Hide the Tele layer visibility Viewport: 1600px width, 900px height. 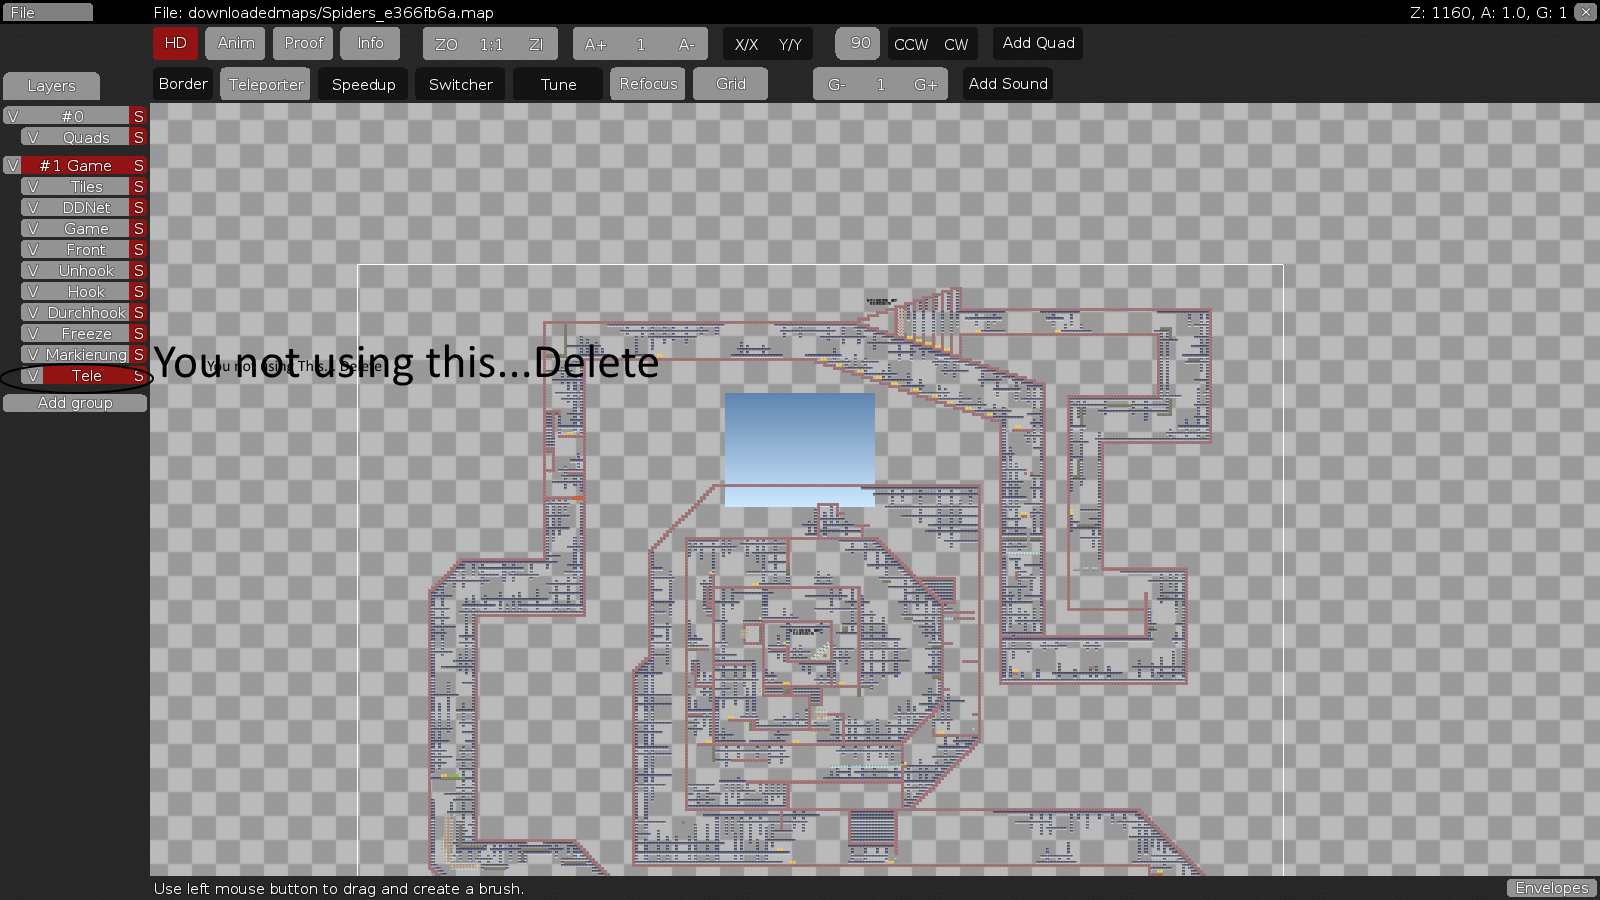click(33, 376)
